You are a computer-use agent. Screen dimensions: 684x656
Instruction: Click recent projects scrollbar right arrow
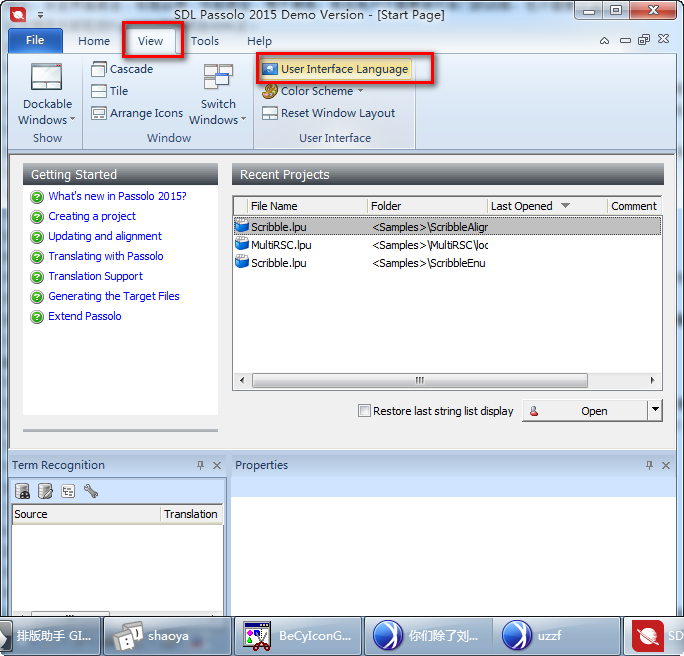pyautogui.click(x=653, y=380)
